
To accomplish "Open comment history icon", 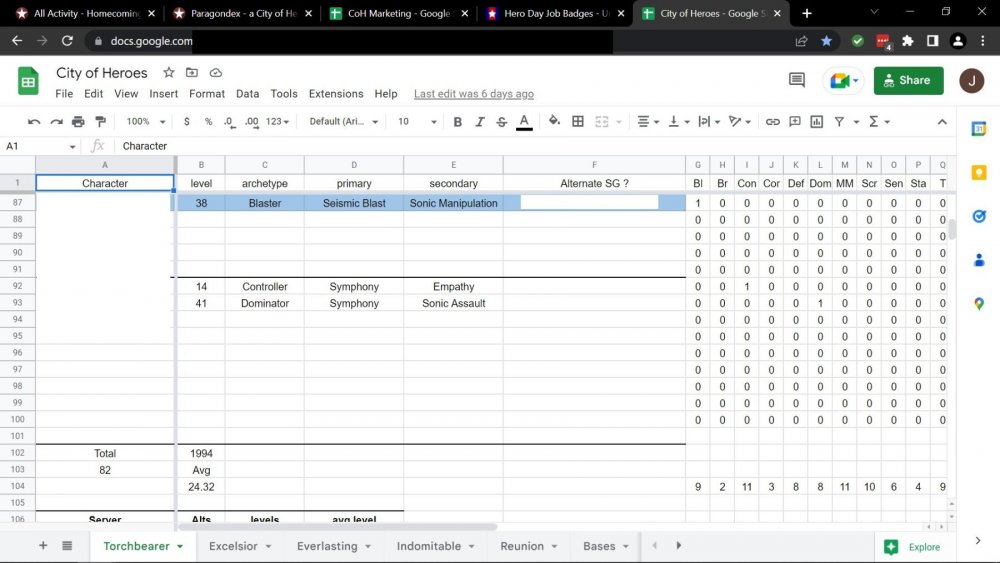I will (797, 80).
